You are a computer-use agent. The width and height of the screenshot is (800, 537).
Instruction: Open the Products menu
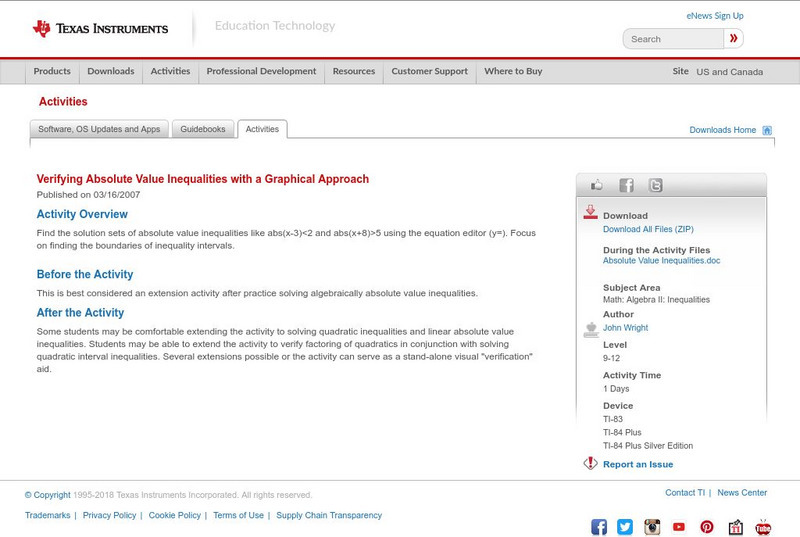tap(52, 71)
